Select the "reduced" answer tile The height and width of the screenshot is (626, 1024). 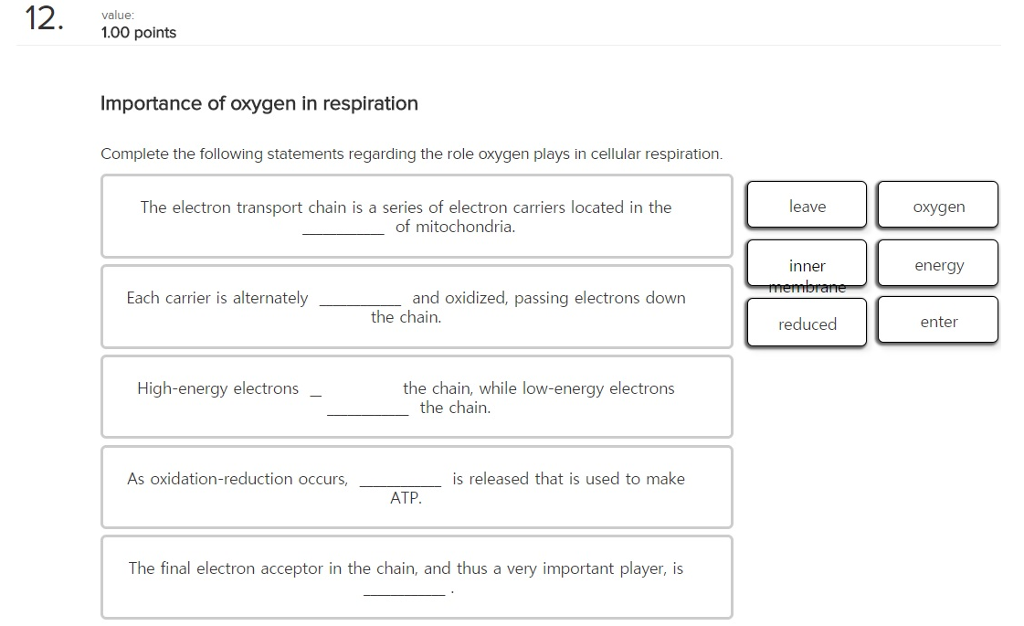(x=806, y=323)
